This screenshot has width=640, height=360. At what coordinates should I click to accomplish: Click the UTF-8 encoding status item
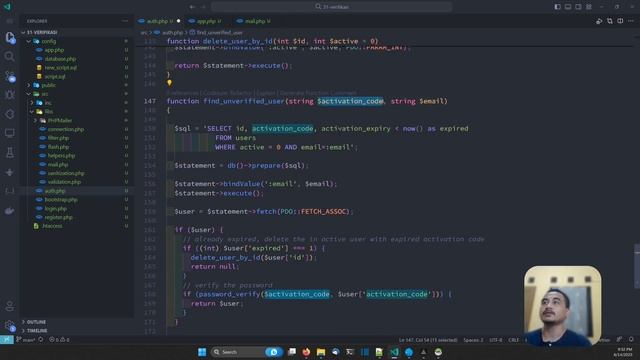[496, 340]
